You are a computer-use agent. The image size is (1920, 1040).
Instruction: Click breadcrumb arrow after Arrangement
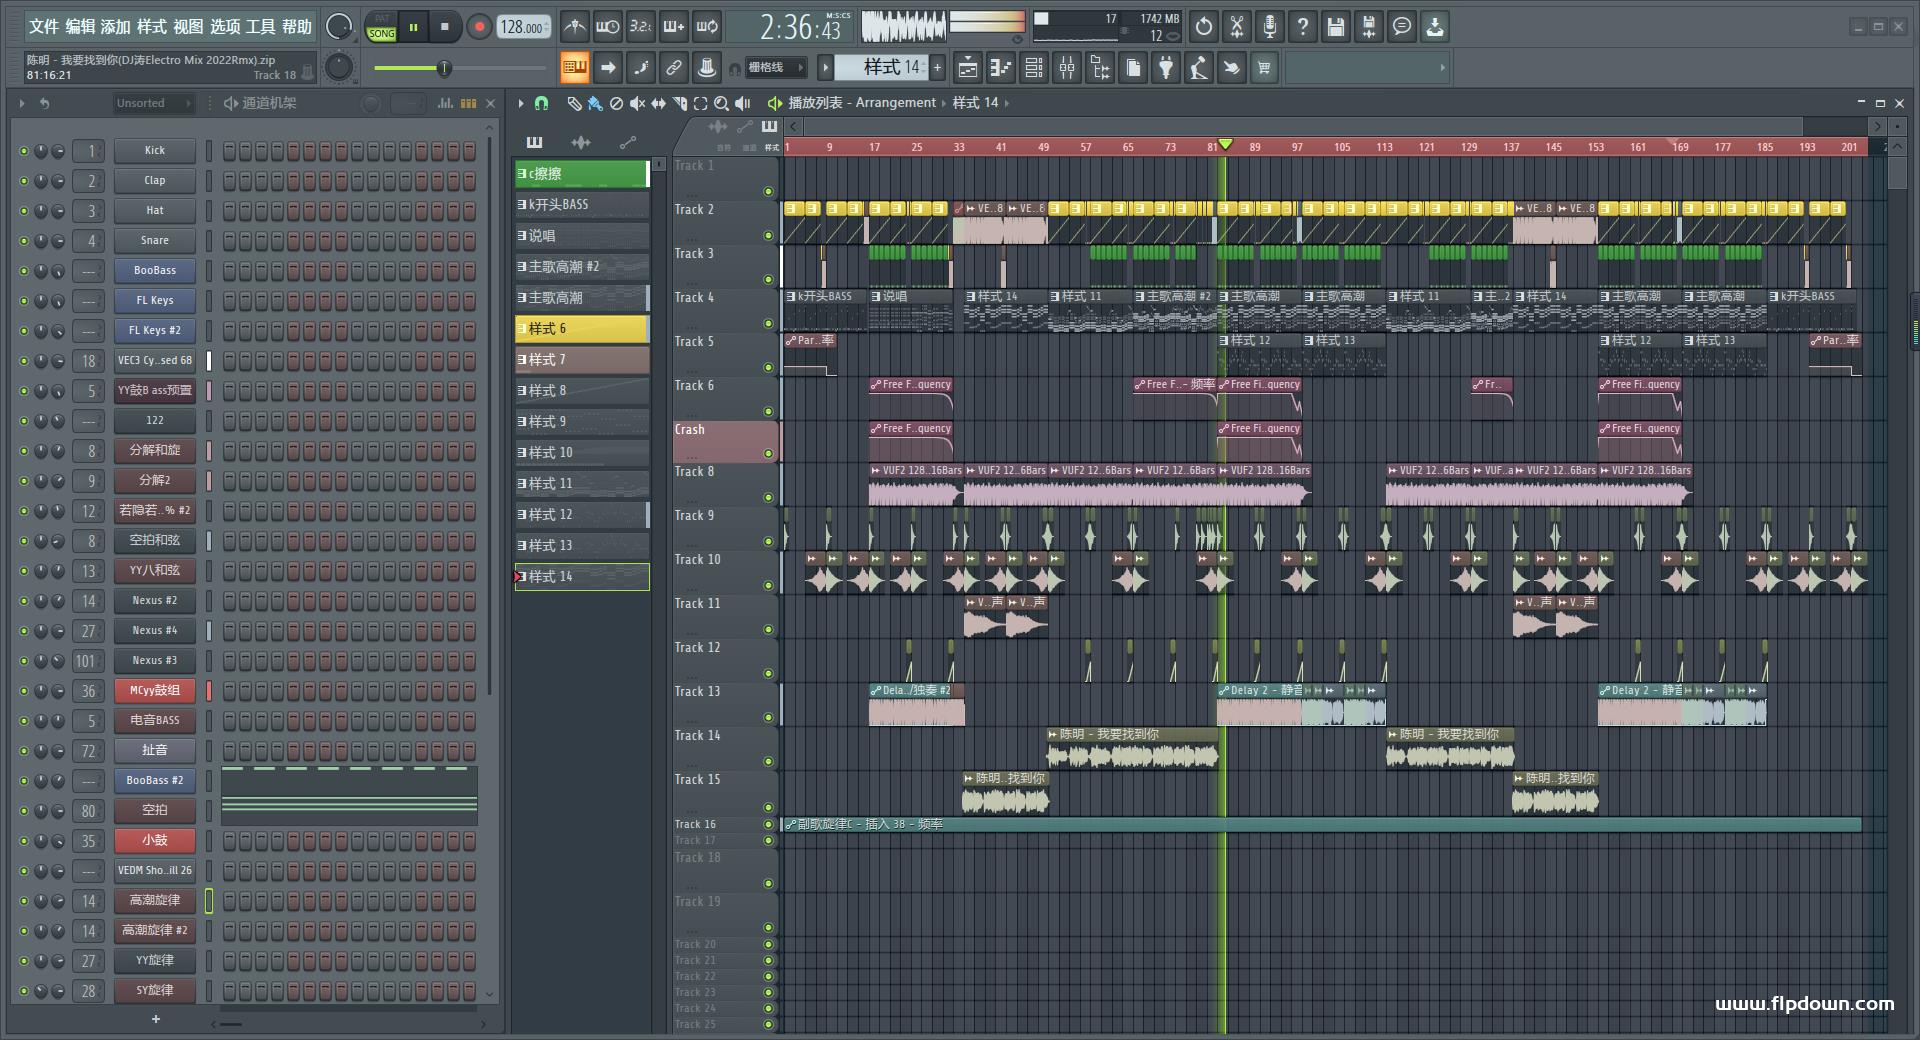[x=944, y=103]
